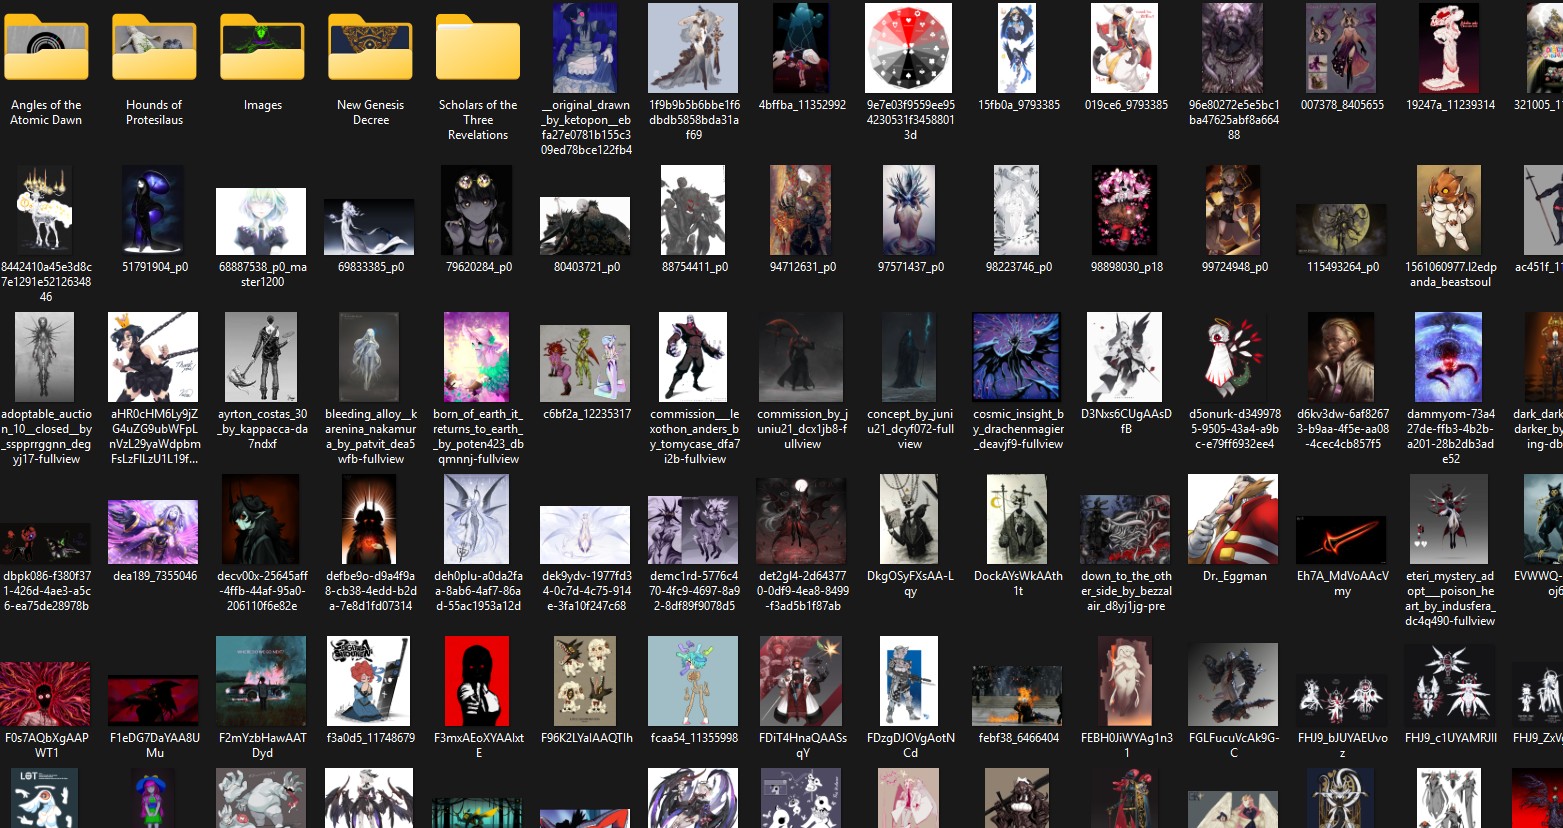The image size is (1563, 828).
Task: Select the 68887538_p0_master1200 thumbnail
Action: (262, 222)
